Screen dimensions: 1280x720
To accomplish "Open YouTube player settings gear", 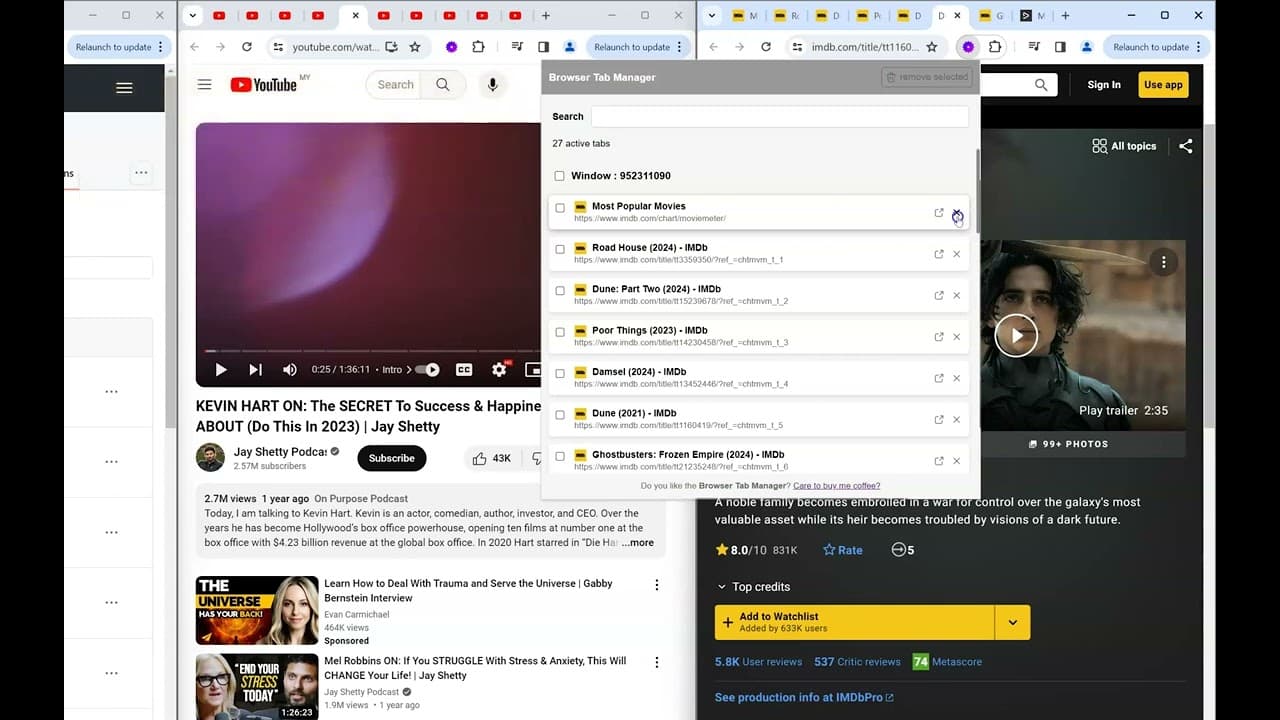I will click(499, 370).
